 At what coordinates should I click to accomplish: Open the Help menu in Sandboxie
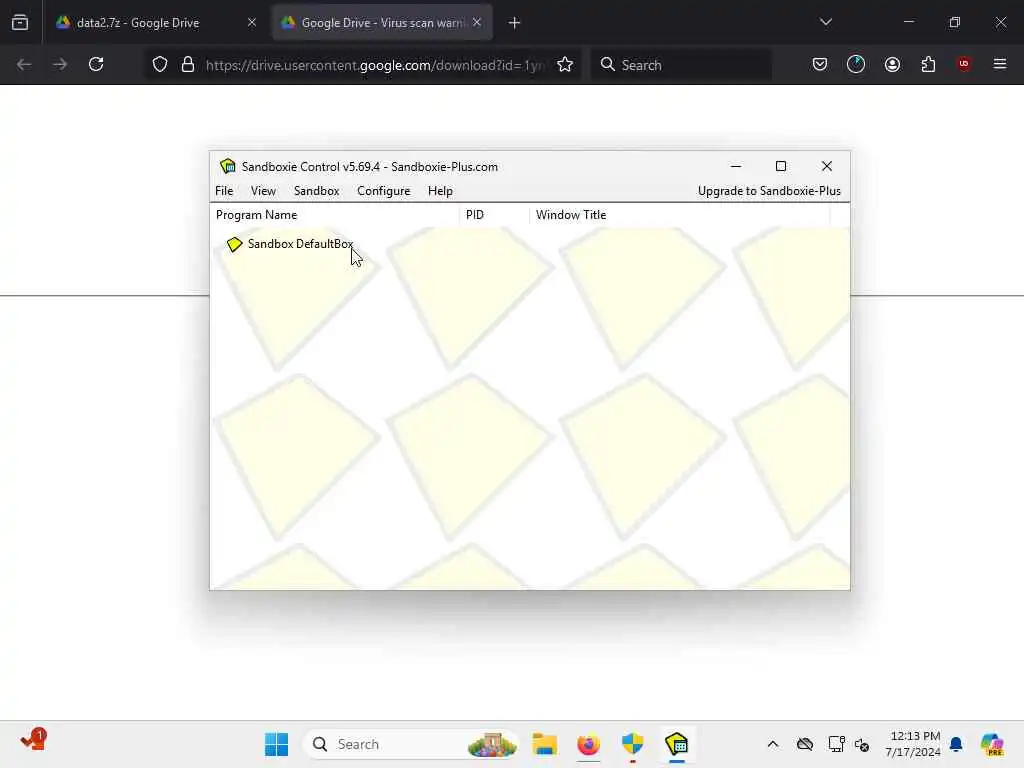coord(440,191)
